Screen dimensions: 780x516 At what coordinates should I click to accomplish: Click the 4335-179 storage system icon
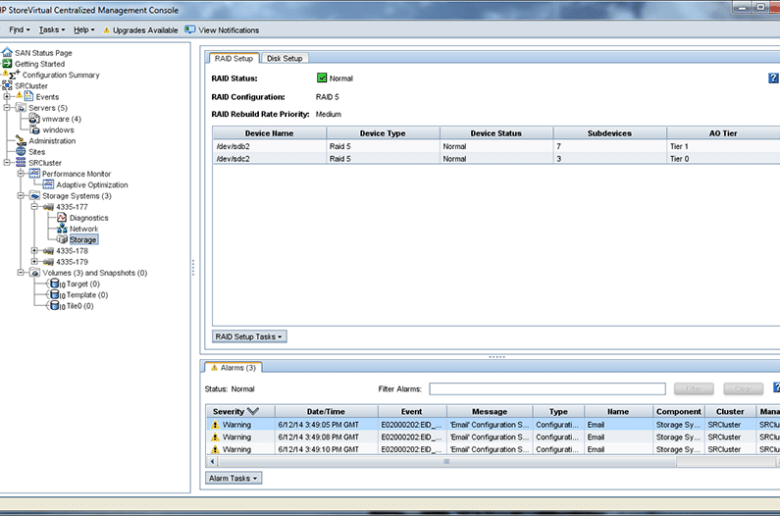click(48, 262)
